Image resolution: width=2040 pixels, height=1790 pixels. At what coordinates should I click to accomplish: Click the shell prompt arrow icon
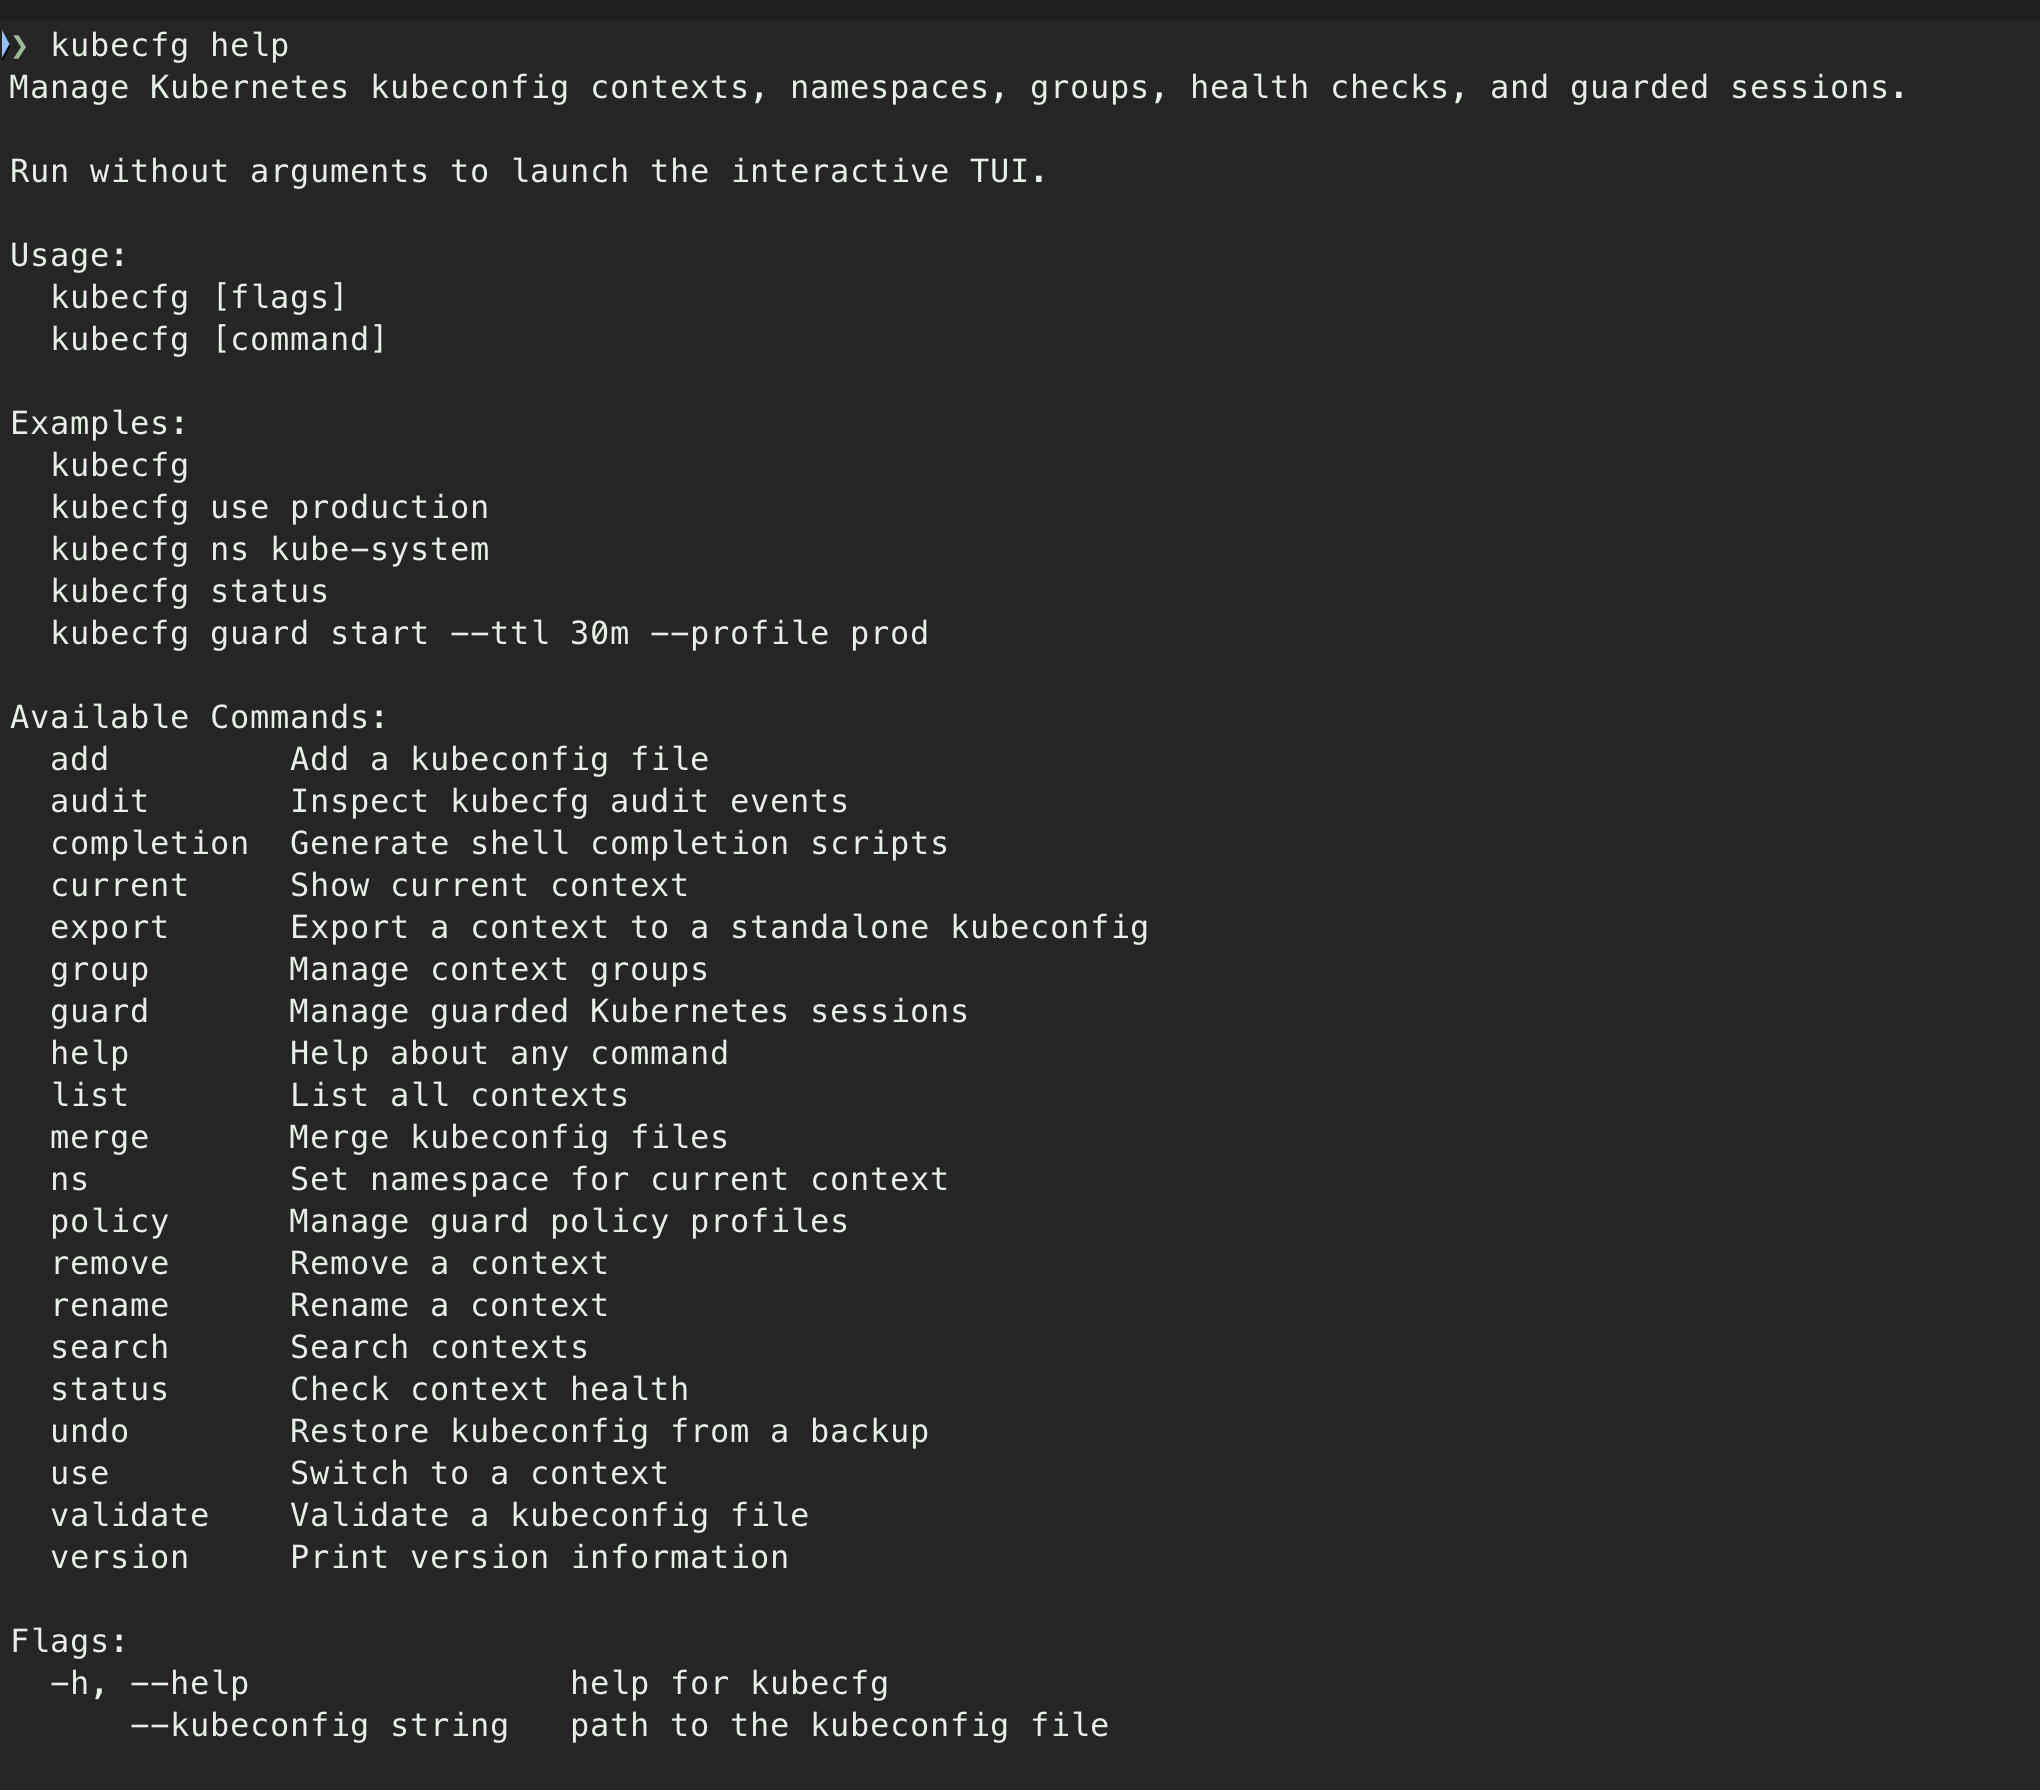(x=14, y=45)
